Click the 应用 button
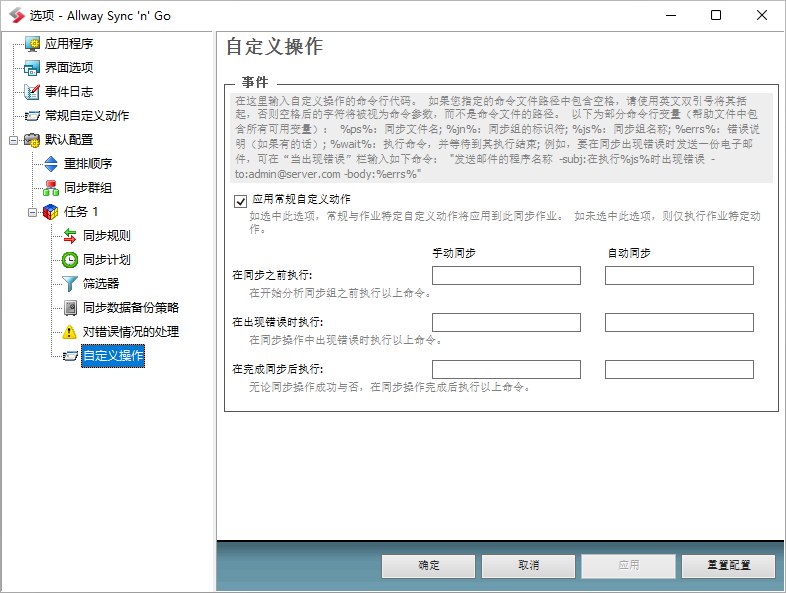Viewport: 786px width, 593px height. pyautogui.click(x=629, y=565)
